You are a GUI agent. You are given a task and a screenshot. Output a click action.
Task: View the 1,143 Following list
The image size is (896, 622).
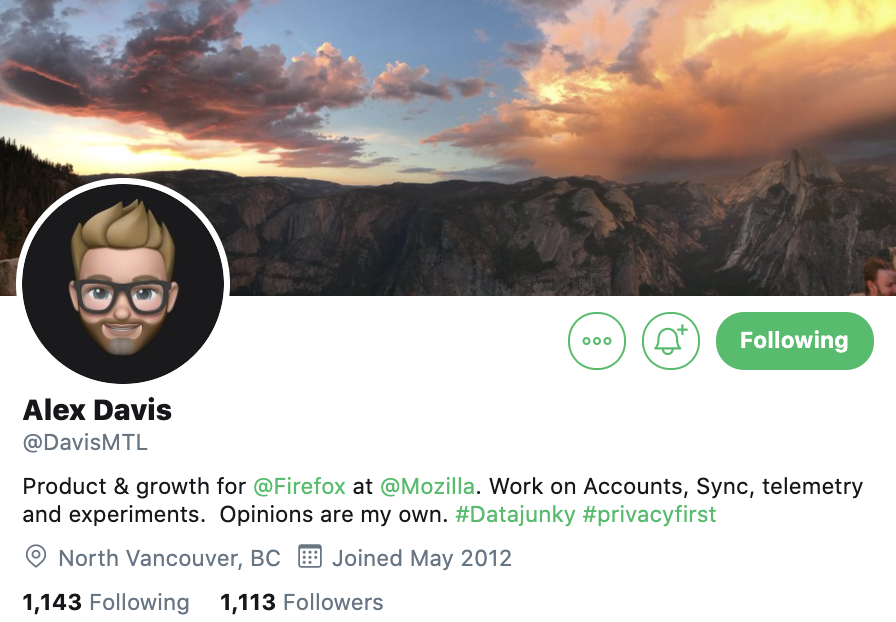tap(106, 603)
